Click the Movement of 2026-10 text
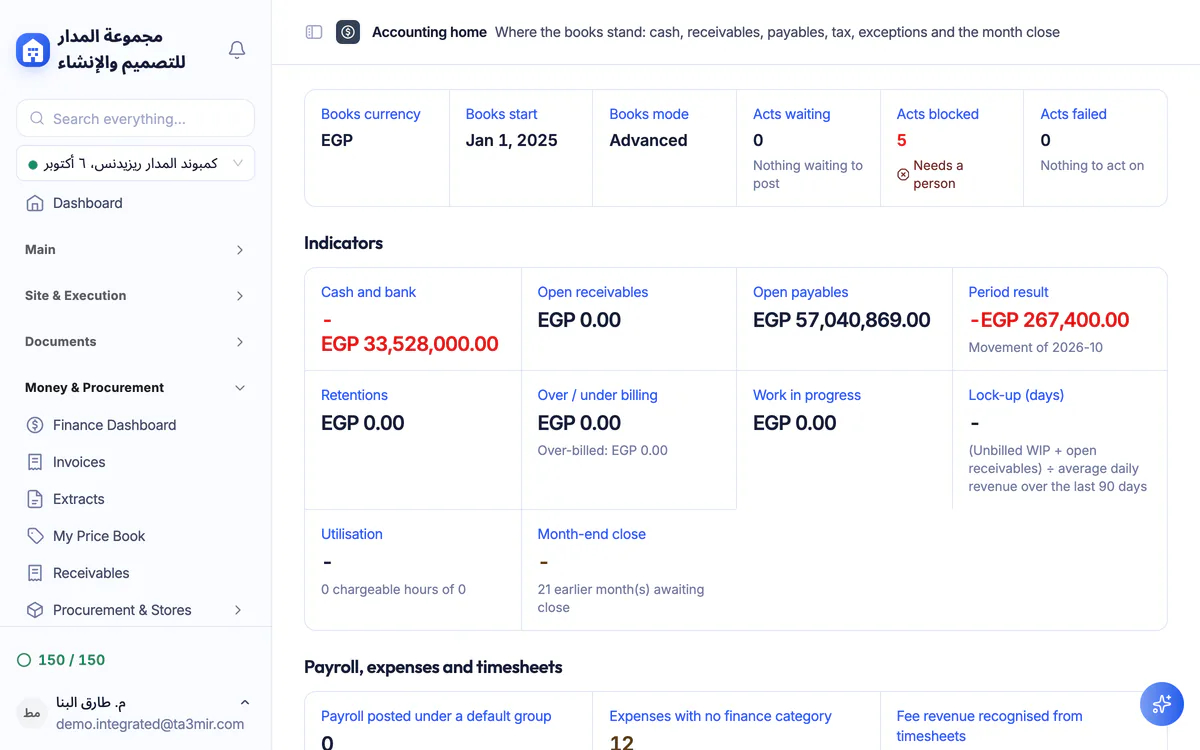The width and height of the screenshot is (1200, 750). coord(1036,347)
